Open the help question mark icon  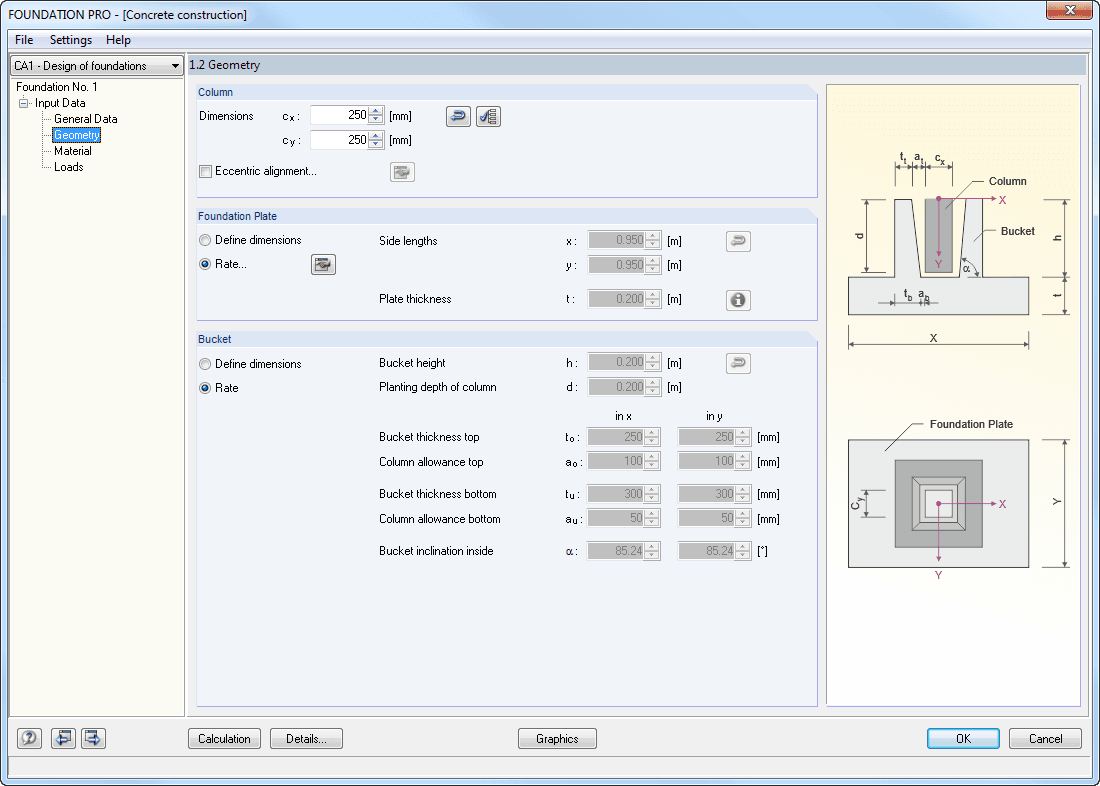(x=29, y=738)
